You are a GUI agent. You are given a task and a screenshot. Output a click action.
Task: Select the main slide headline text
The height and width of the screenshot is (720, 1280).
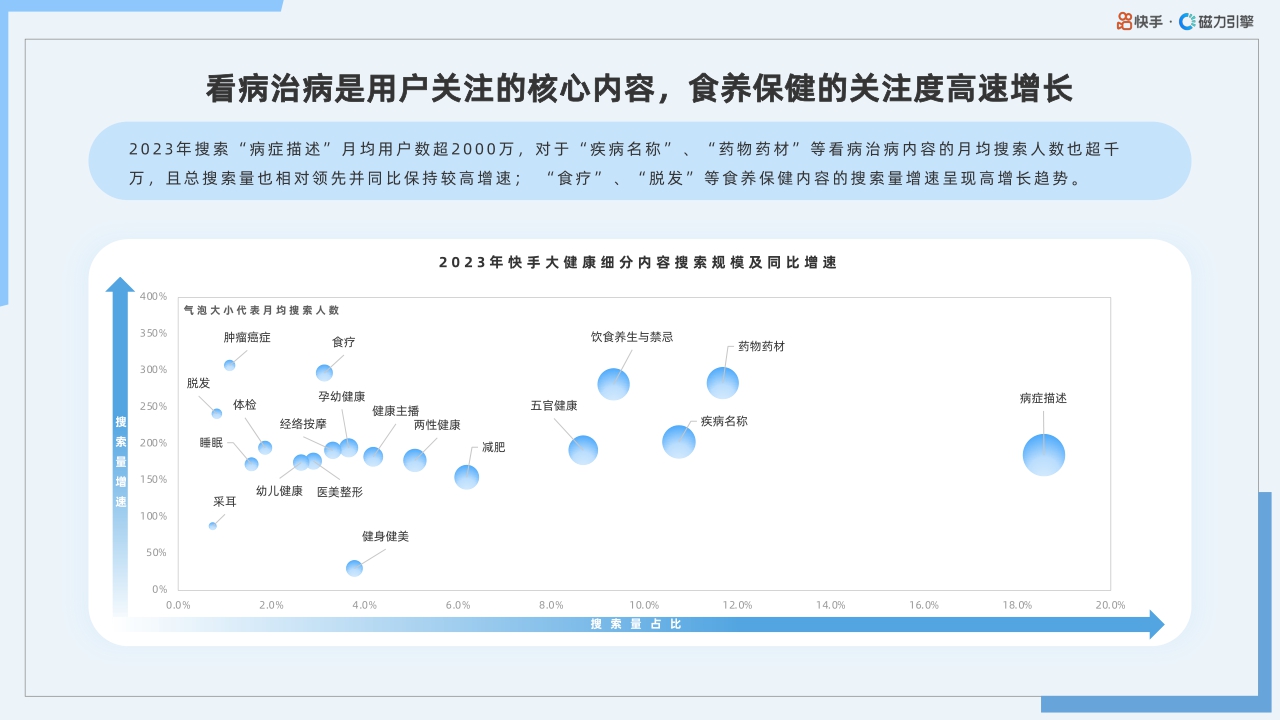point(640,85)
